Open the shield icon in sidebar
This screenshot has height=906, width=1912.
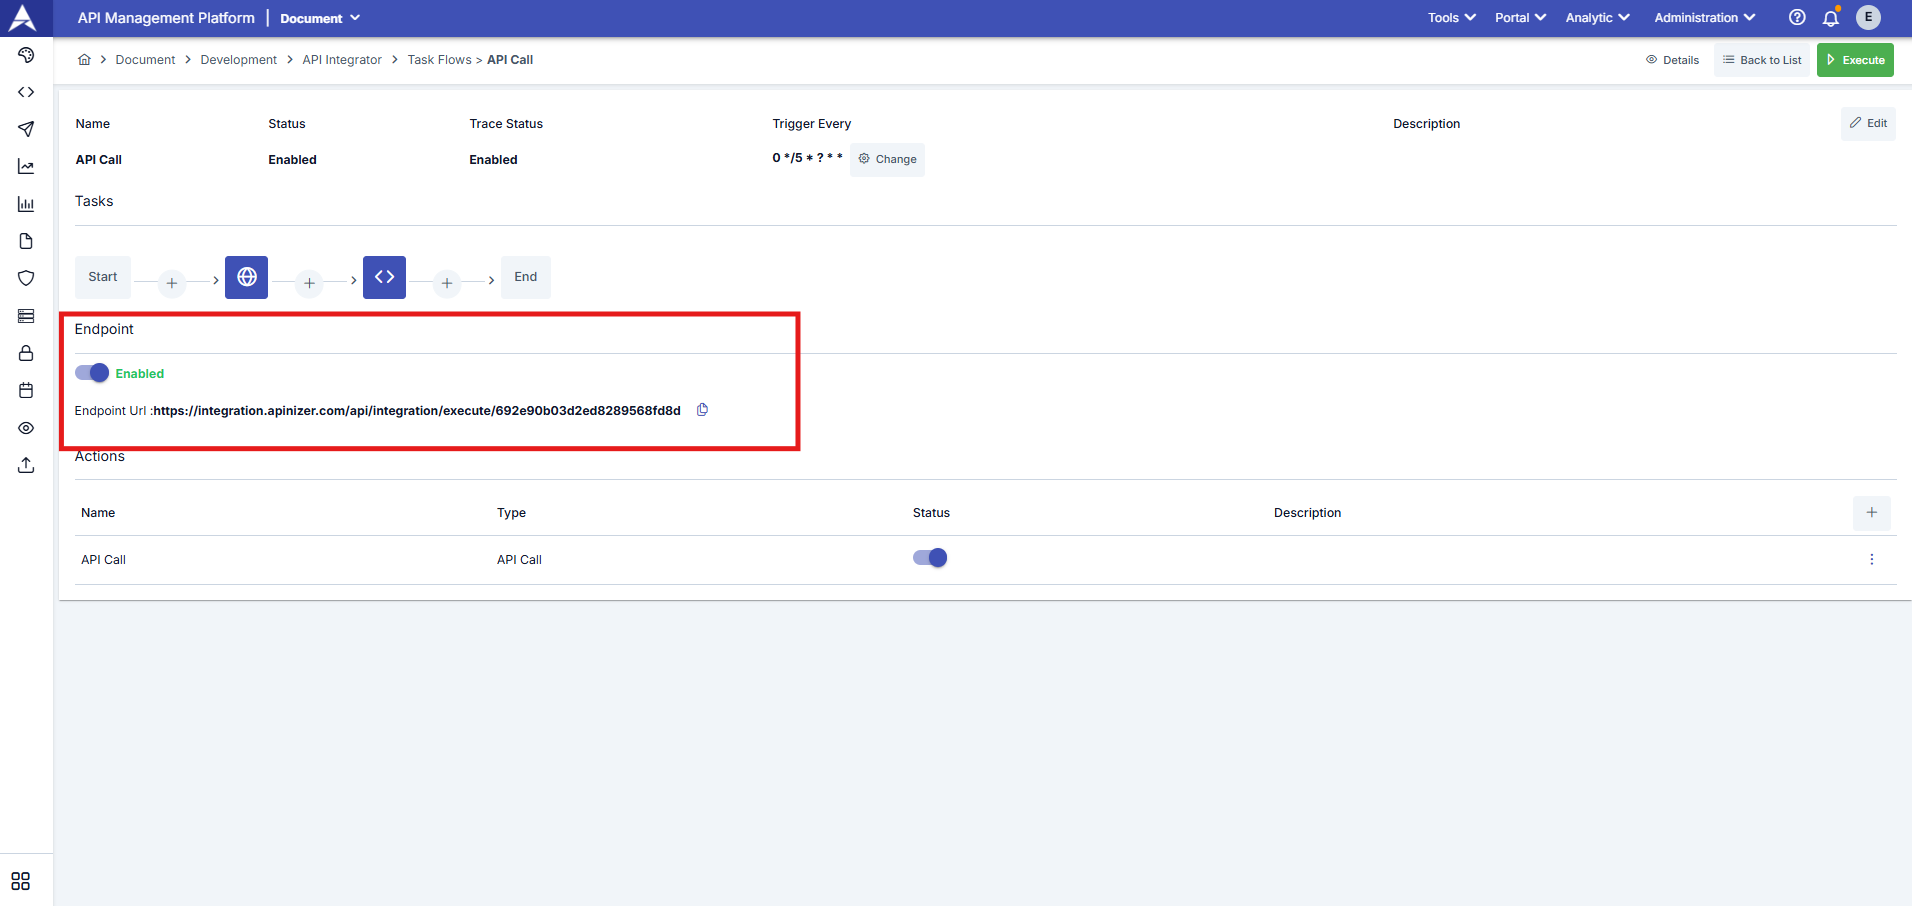(26, 278)
